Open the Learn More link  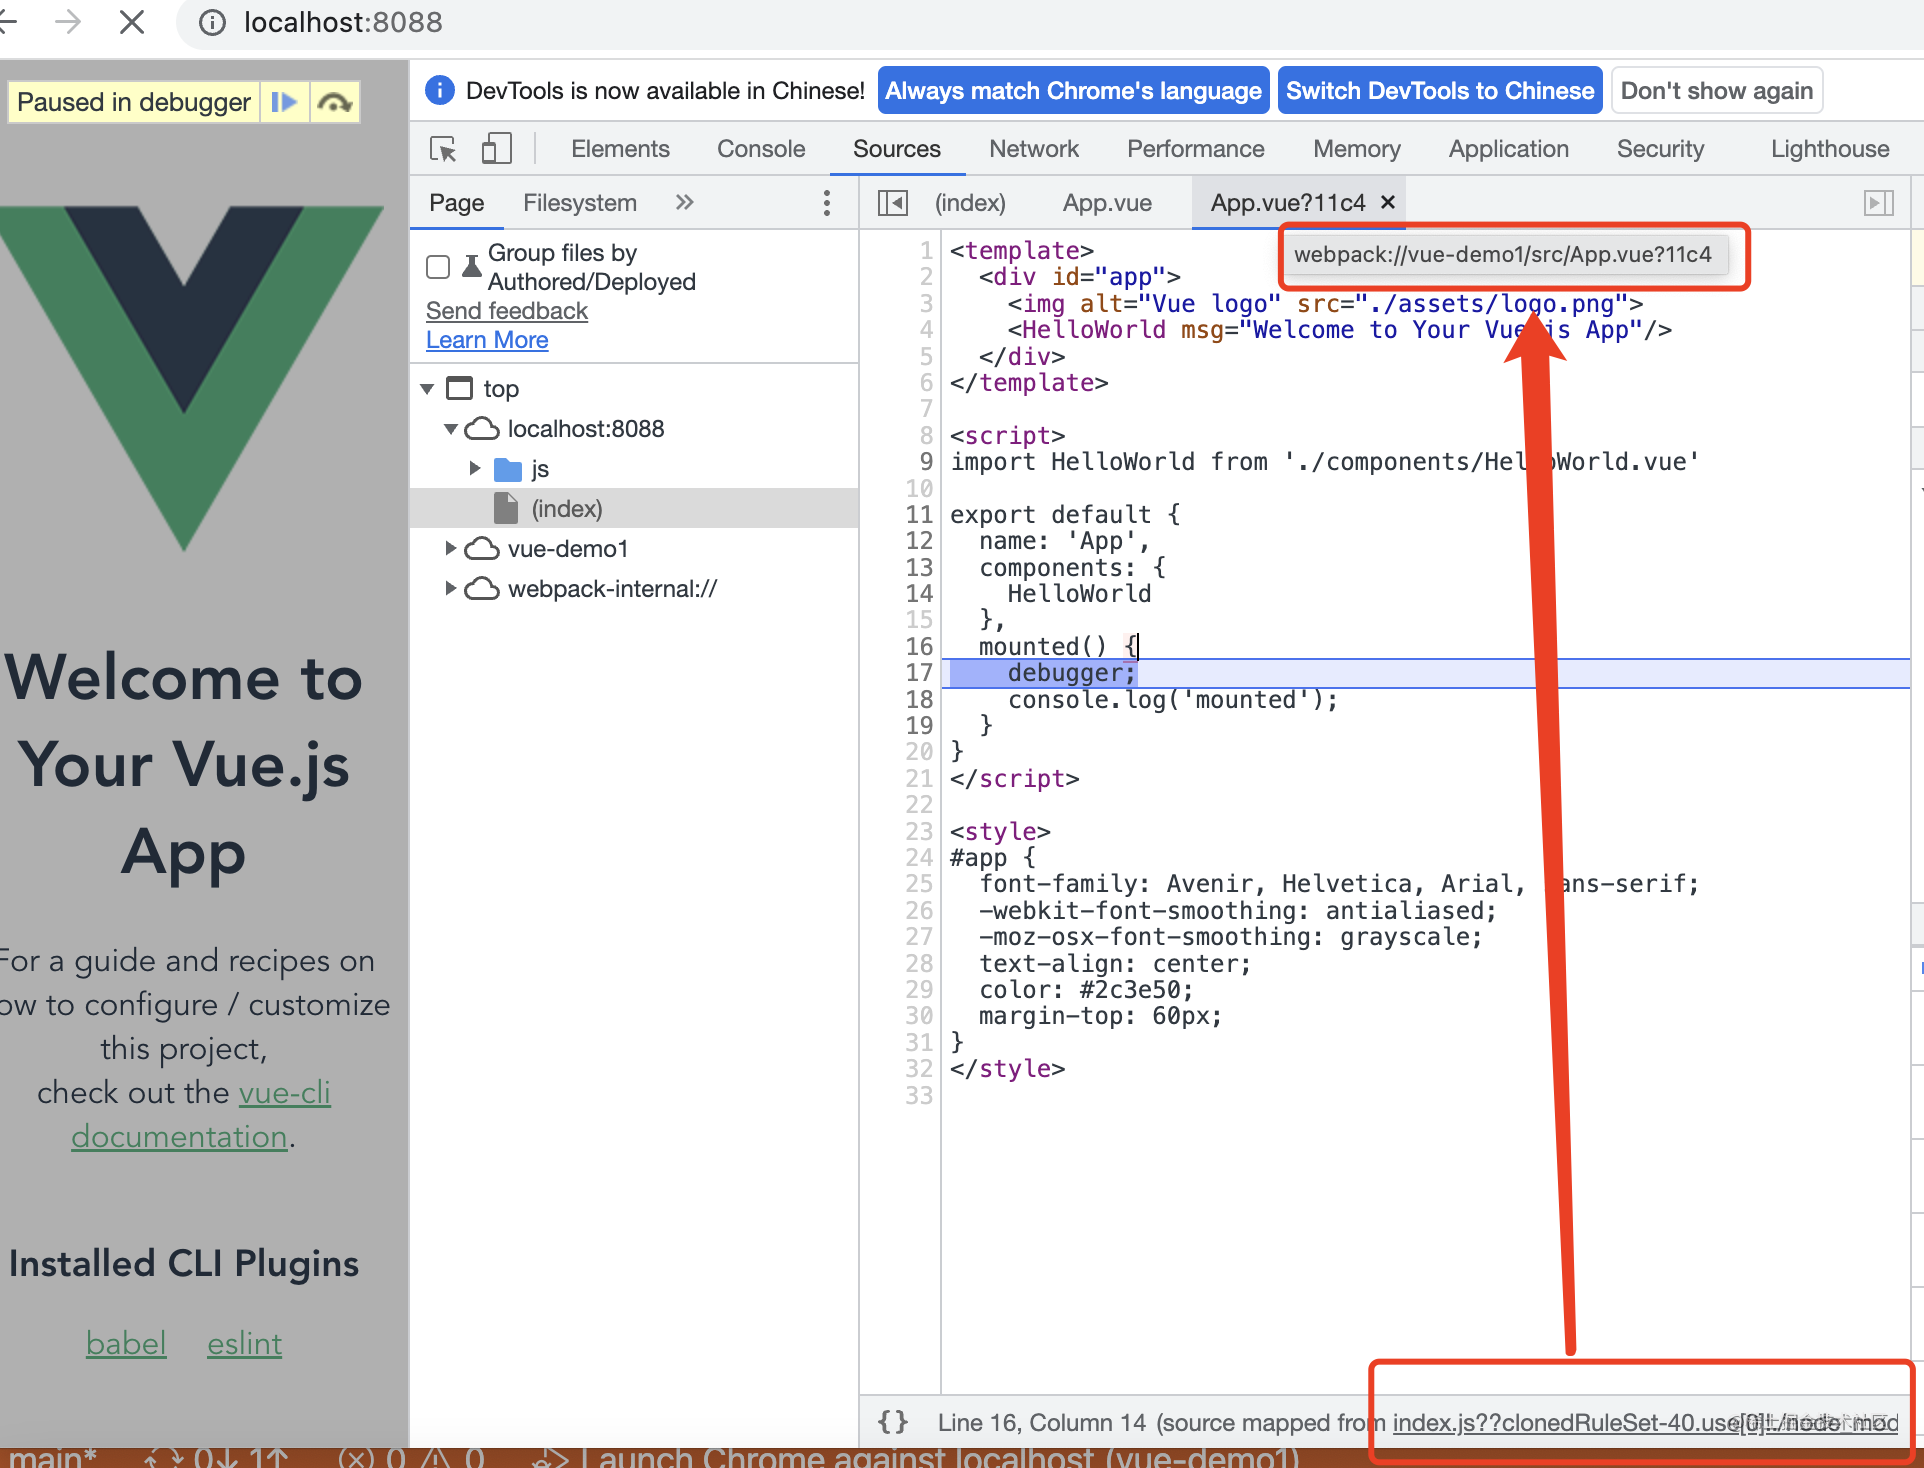[x=487, y=340]
